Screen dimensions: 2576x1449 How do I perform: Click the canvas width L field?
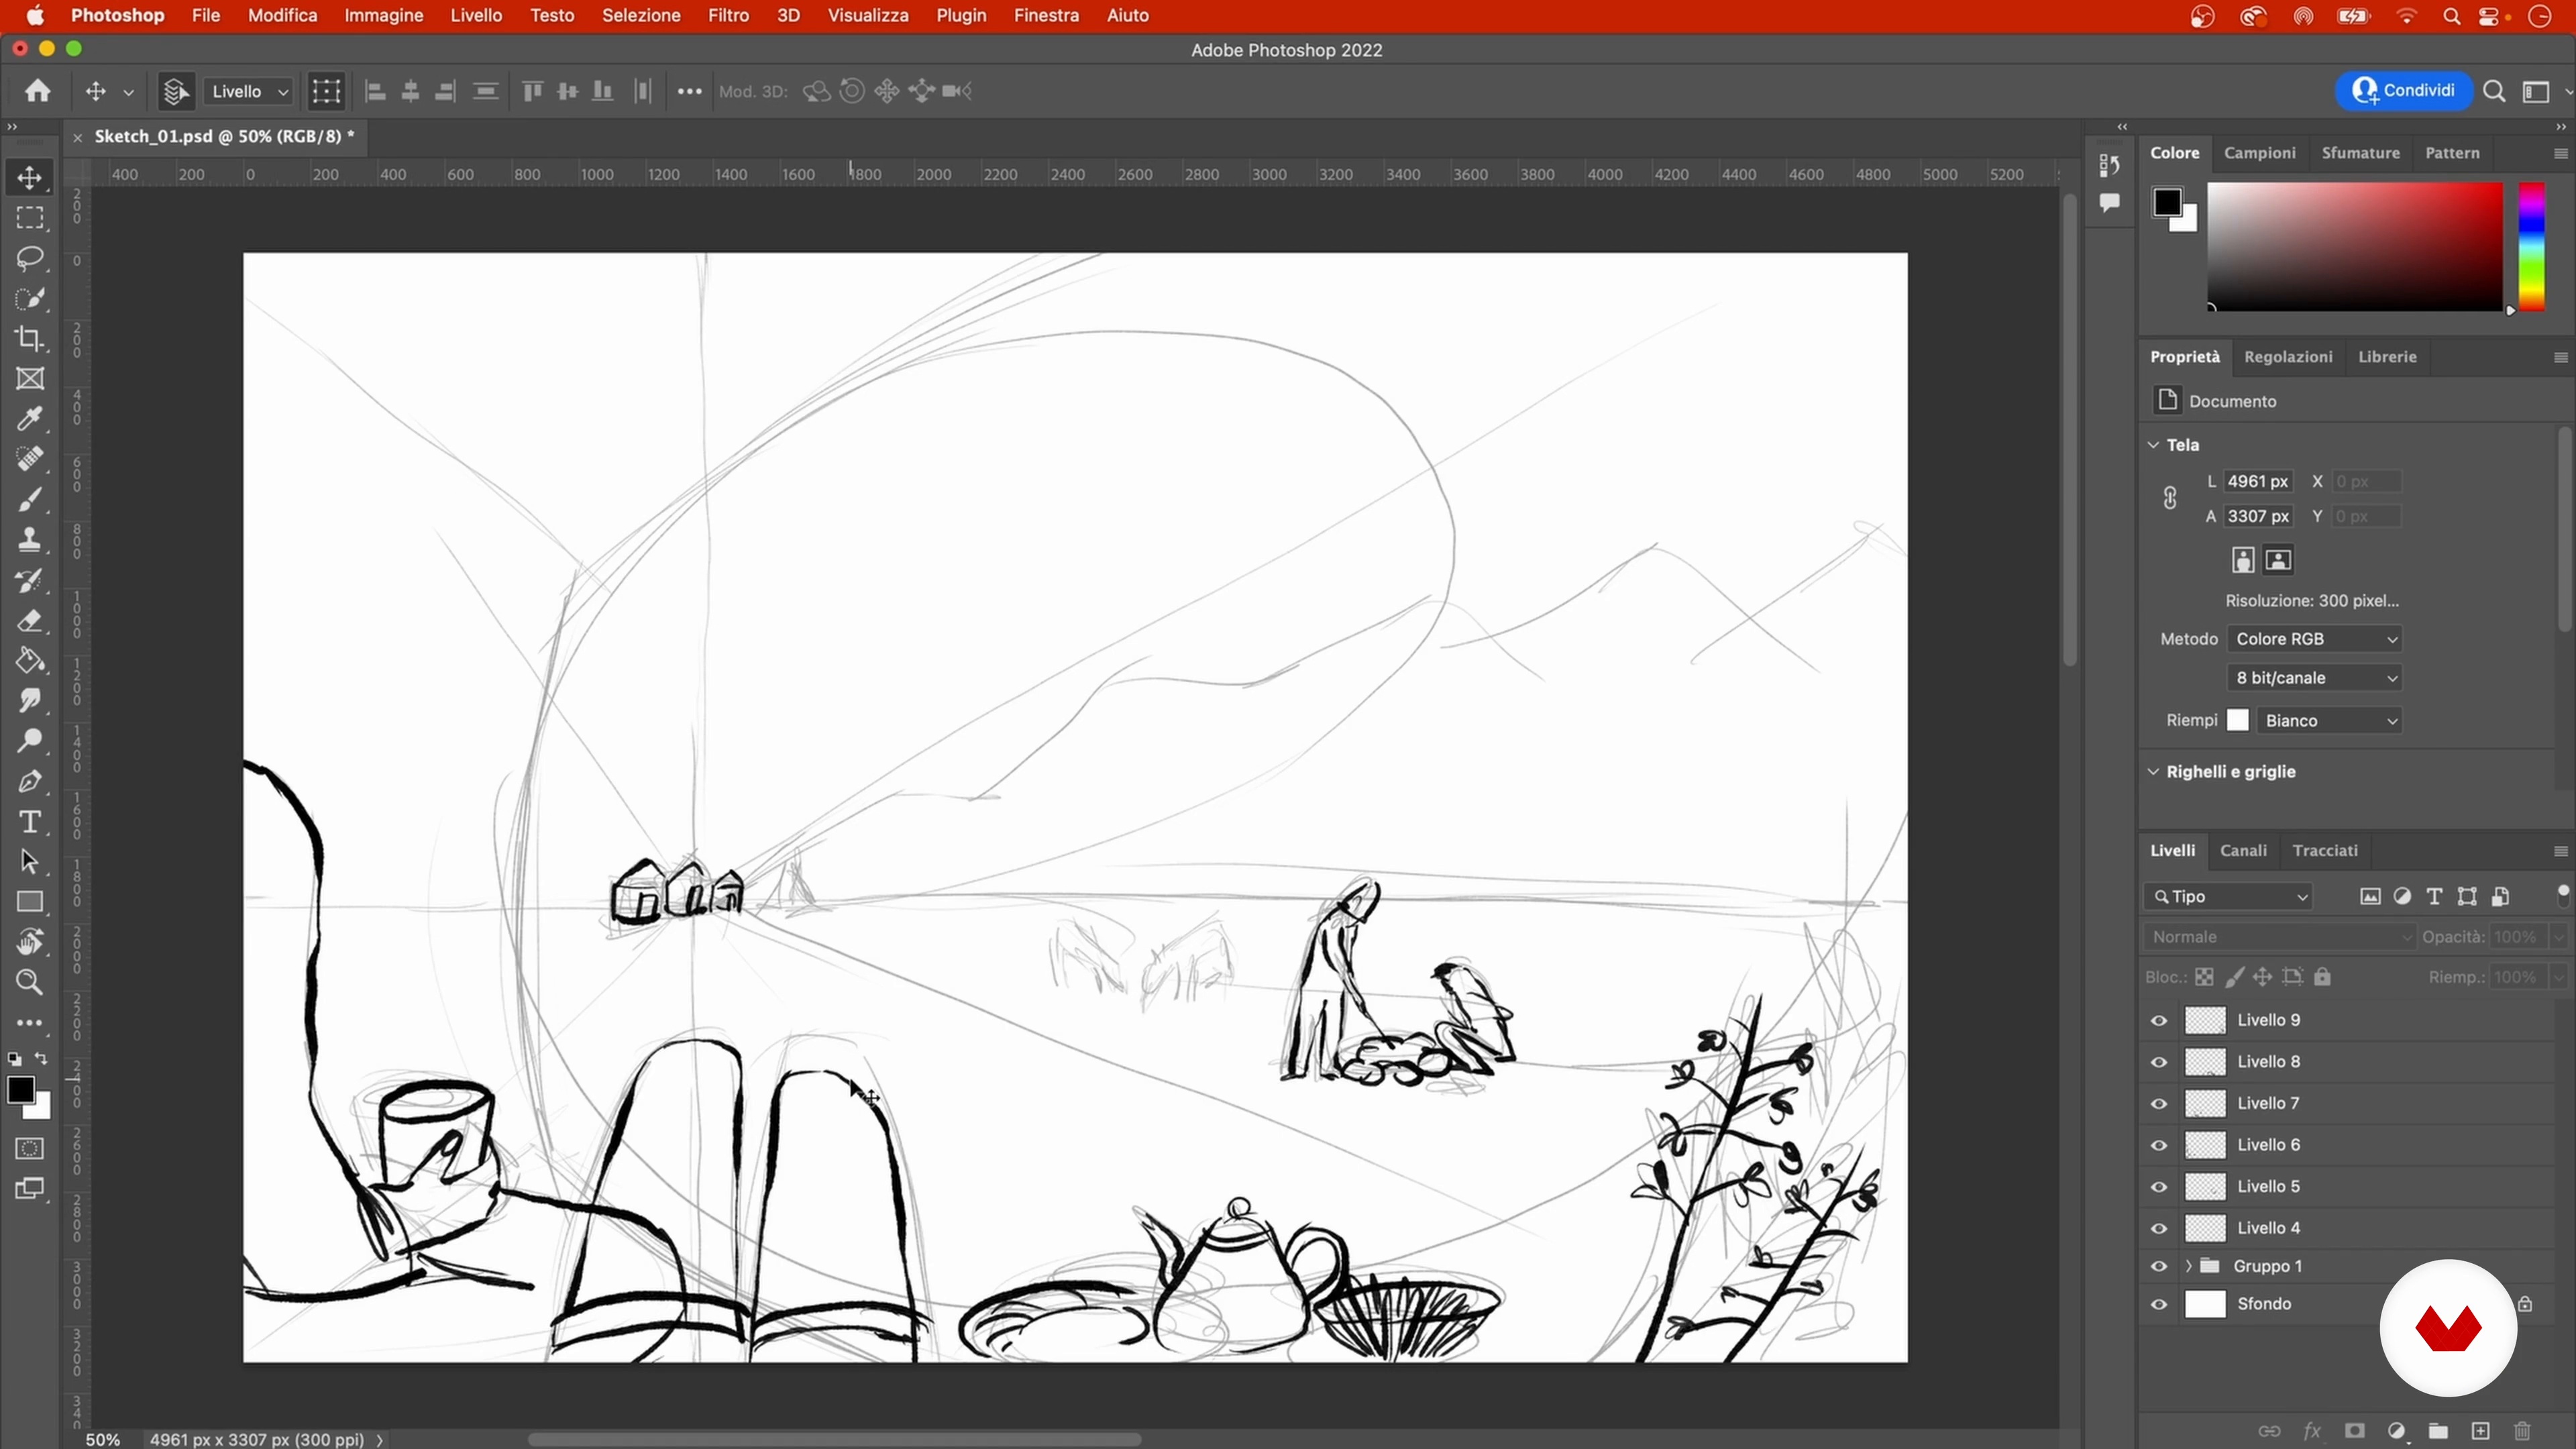(x=2258, y=482)
